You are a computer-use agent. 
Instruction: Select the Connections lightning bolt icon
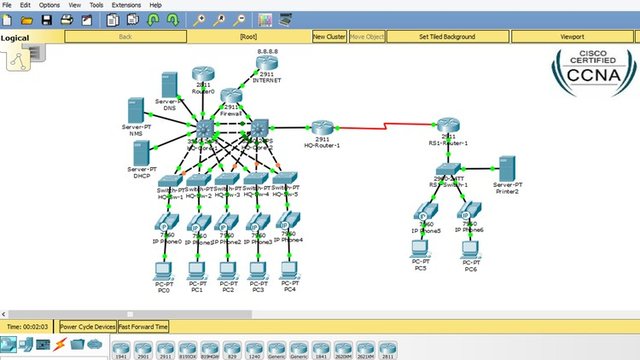[60, 344]
